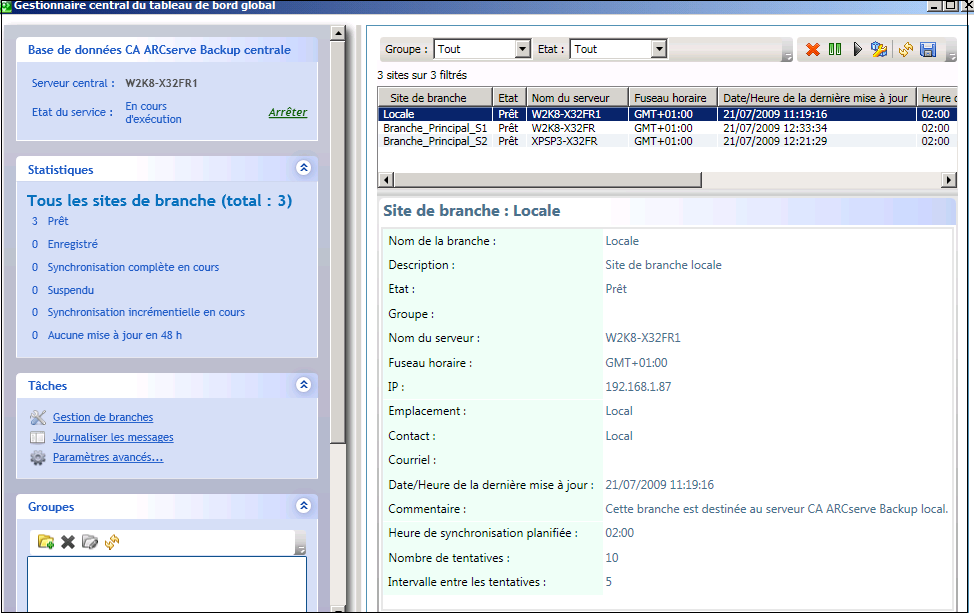The width and height of the screenshot is (974, 613).
Task: Edit the selected group using the edit icon
Action: pos(89,542)
